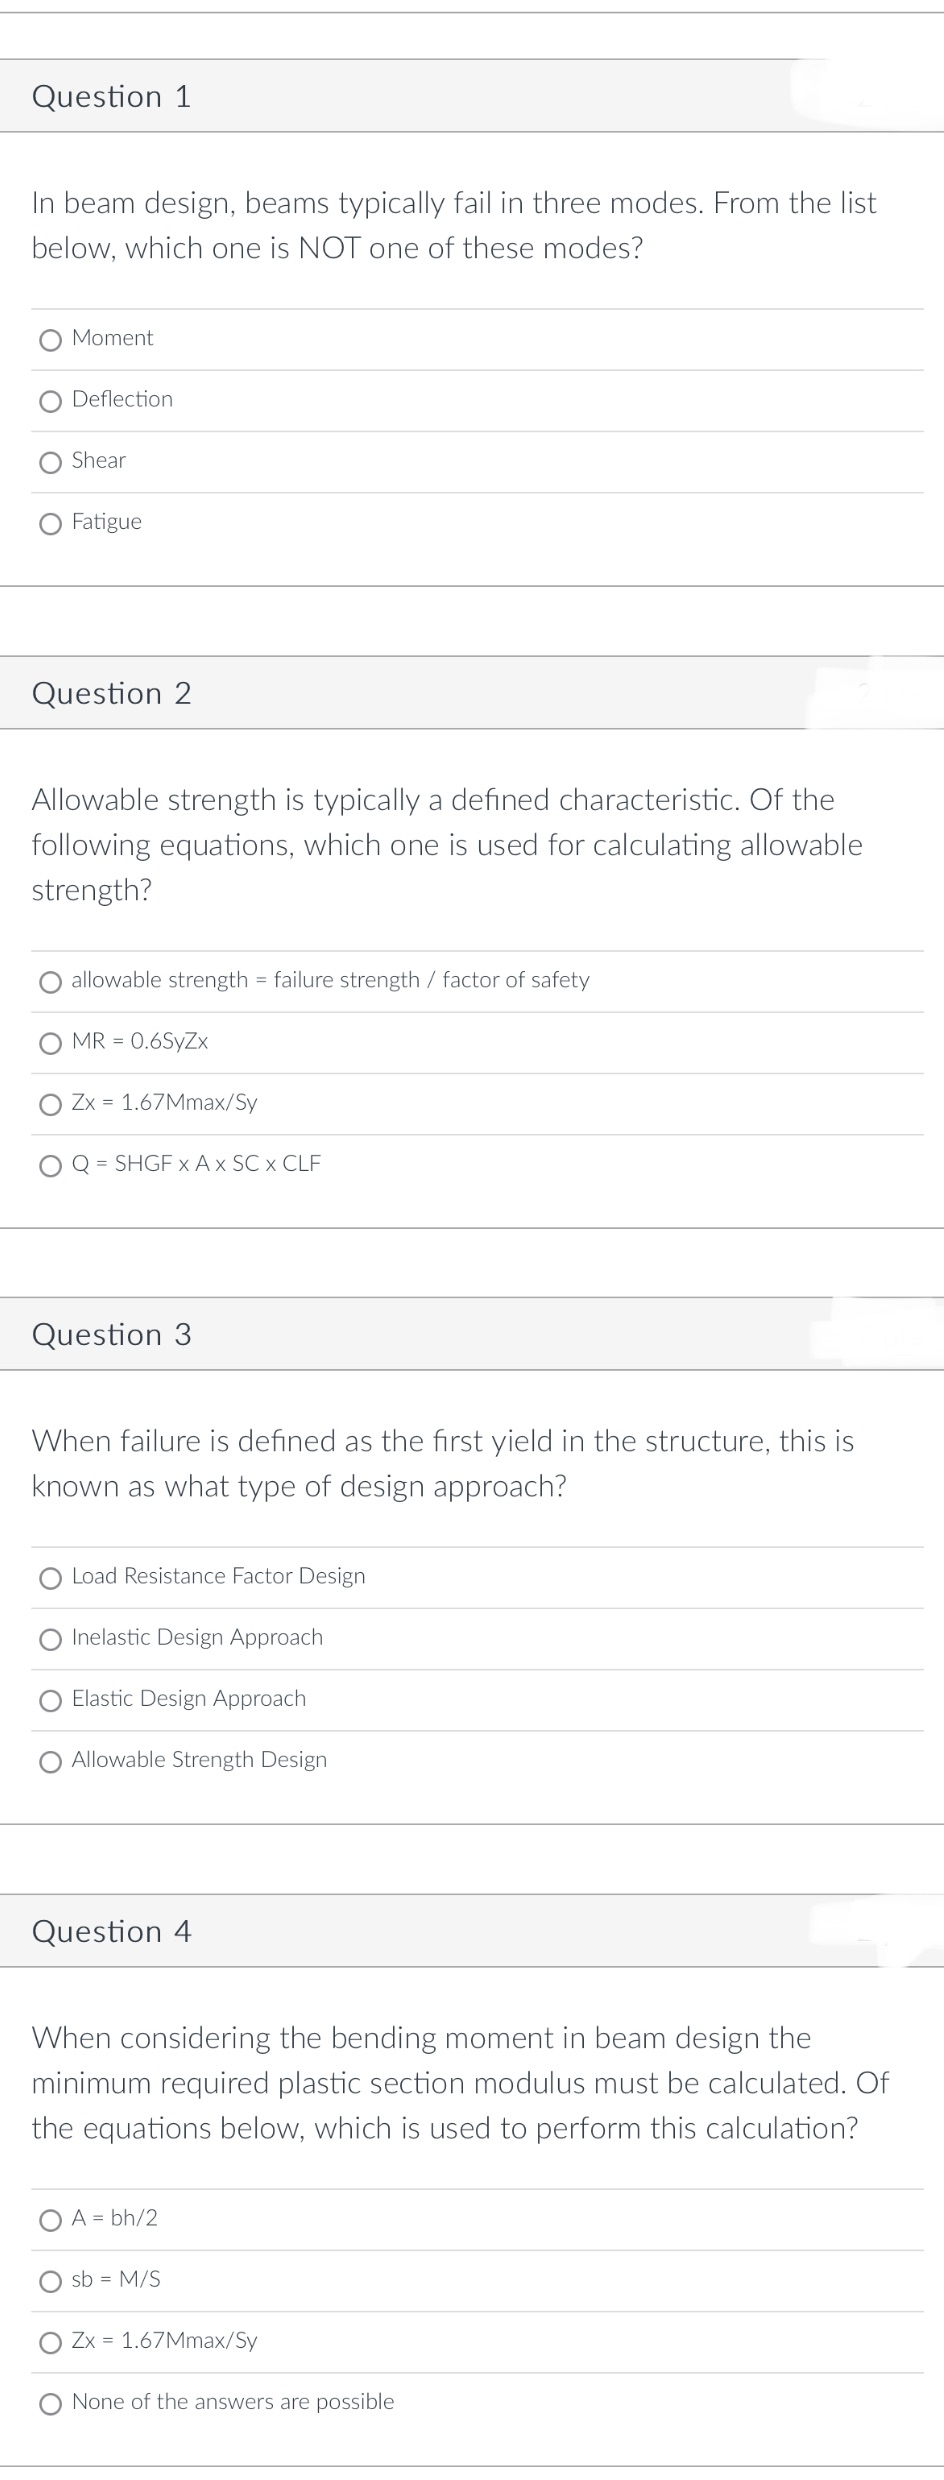Select the A = bh/2 answer

tap(50, 2219)
